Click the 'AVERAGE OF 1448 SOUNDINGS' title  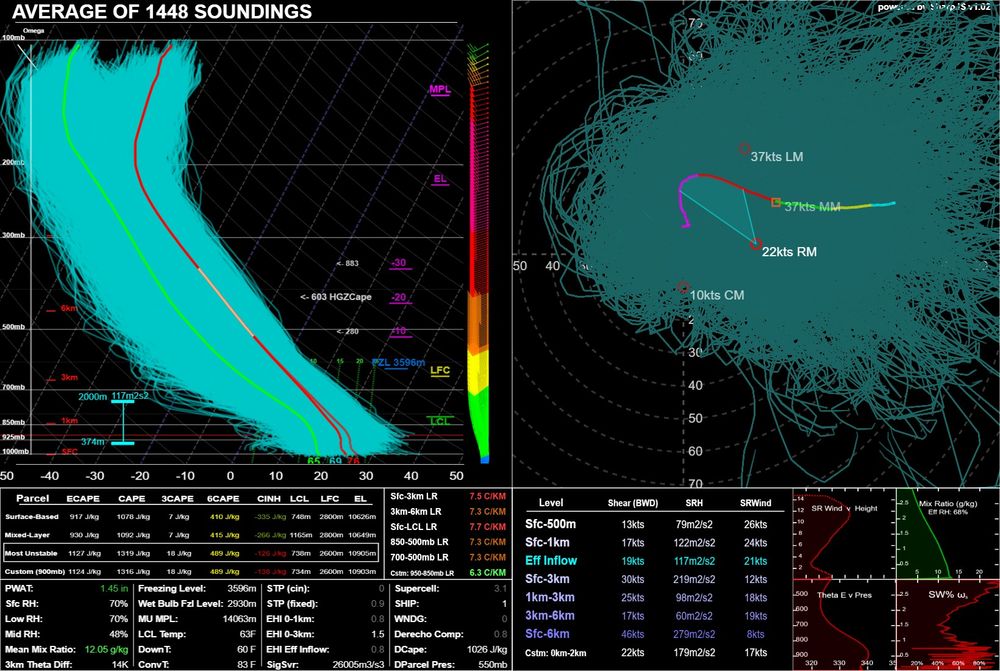(162, 11)
